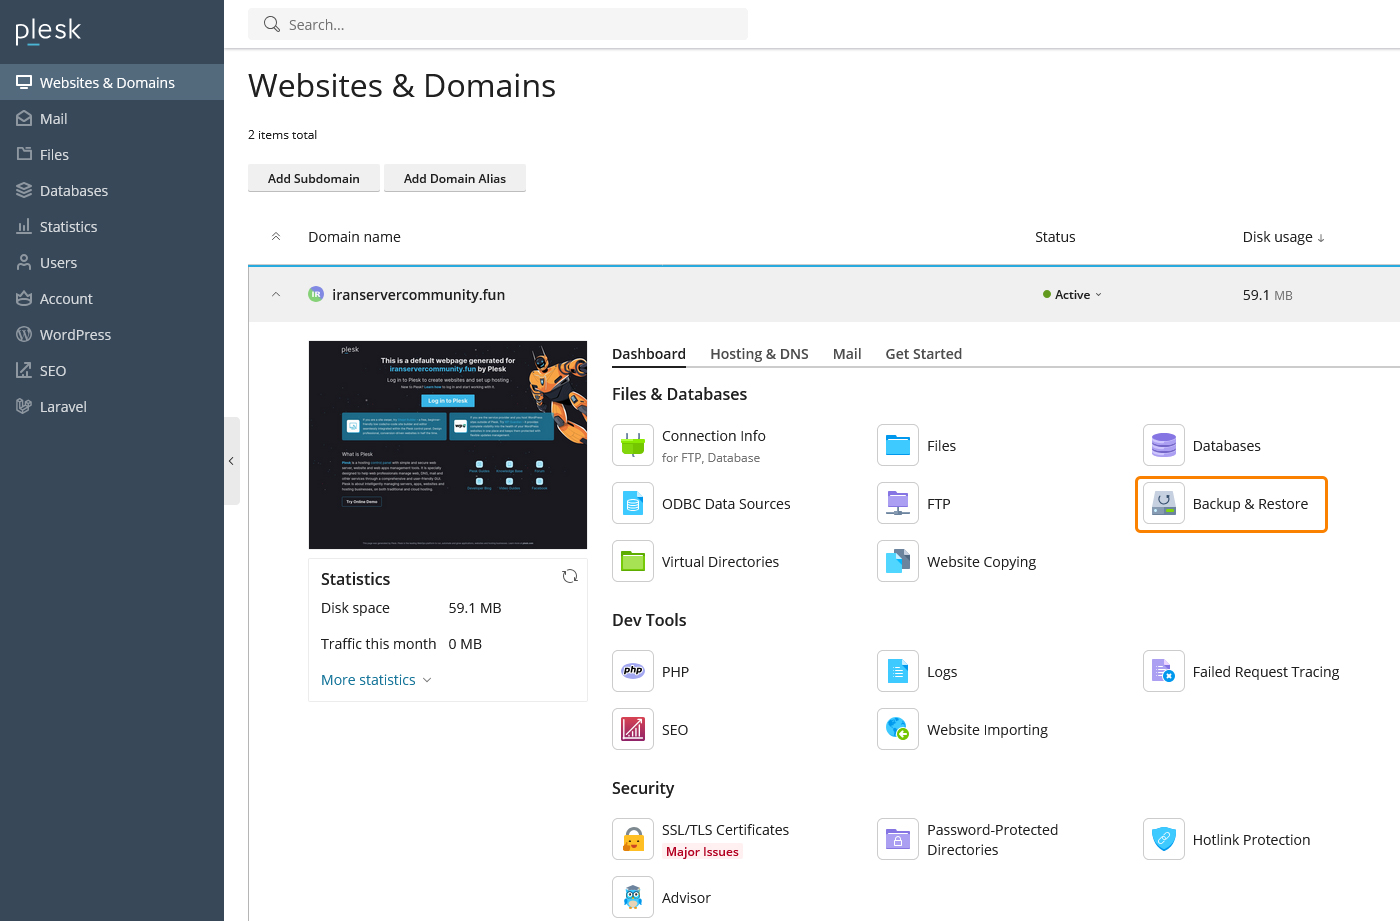Image resolution: width=1400 pixels, height=921 pixels.
Task: Click the PHP settings icon
Action: [x=633, y=671]
